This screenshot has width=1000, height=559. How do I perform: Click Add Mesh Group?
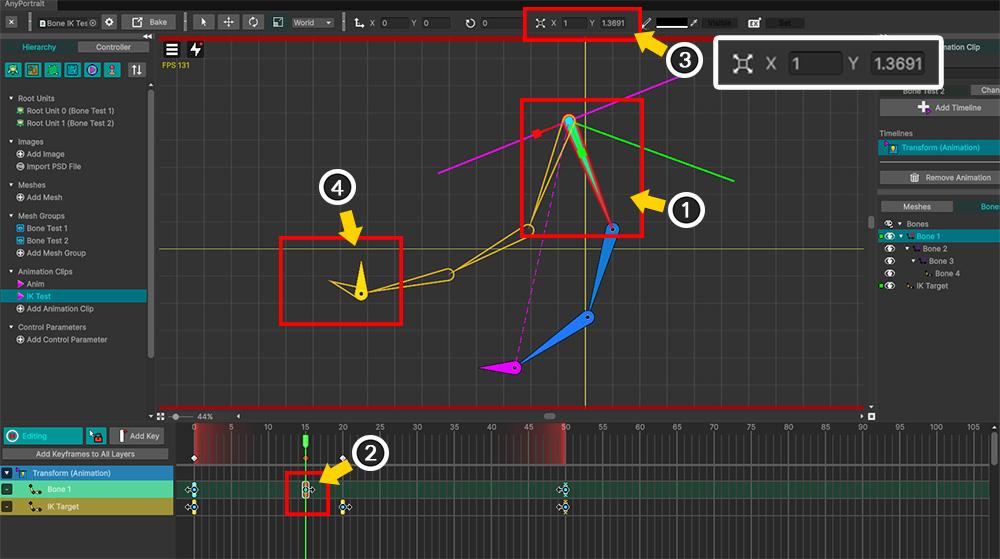click(56, 253)
